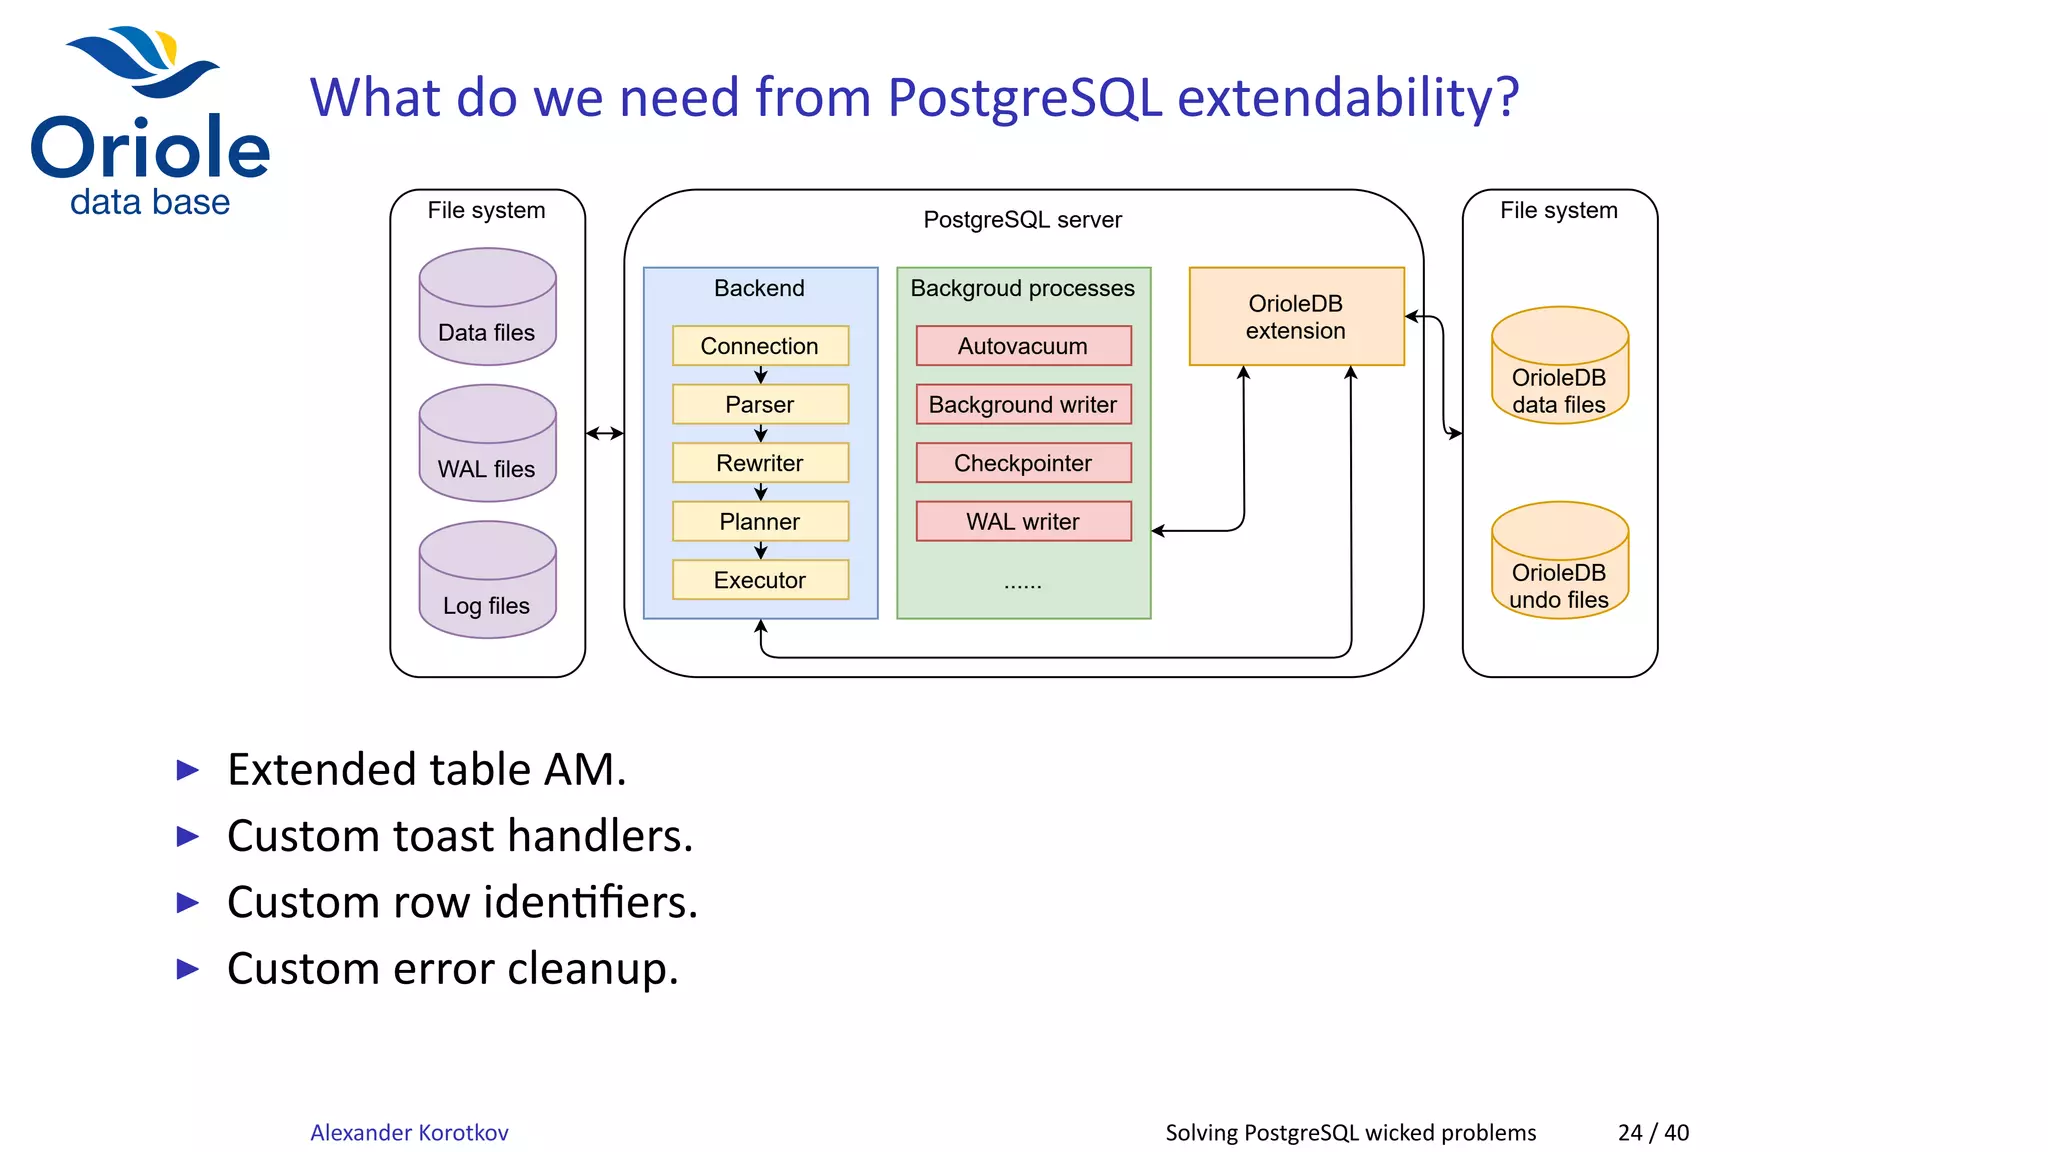Click the OrioleDB undo files cylinder
This screenshot has height=1152, width=2048.
coord(1559,560)
